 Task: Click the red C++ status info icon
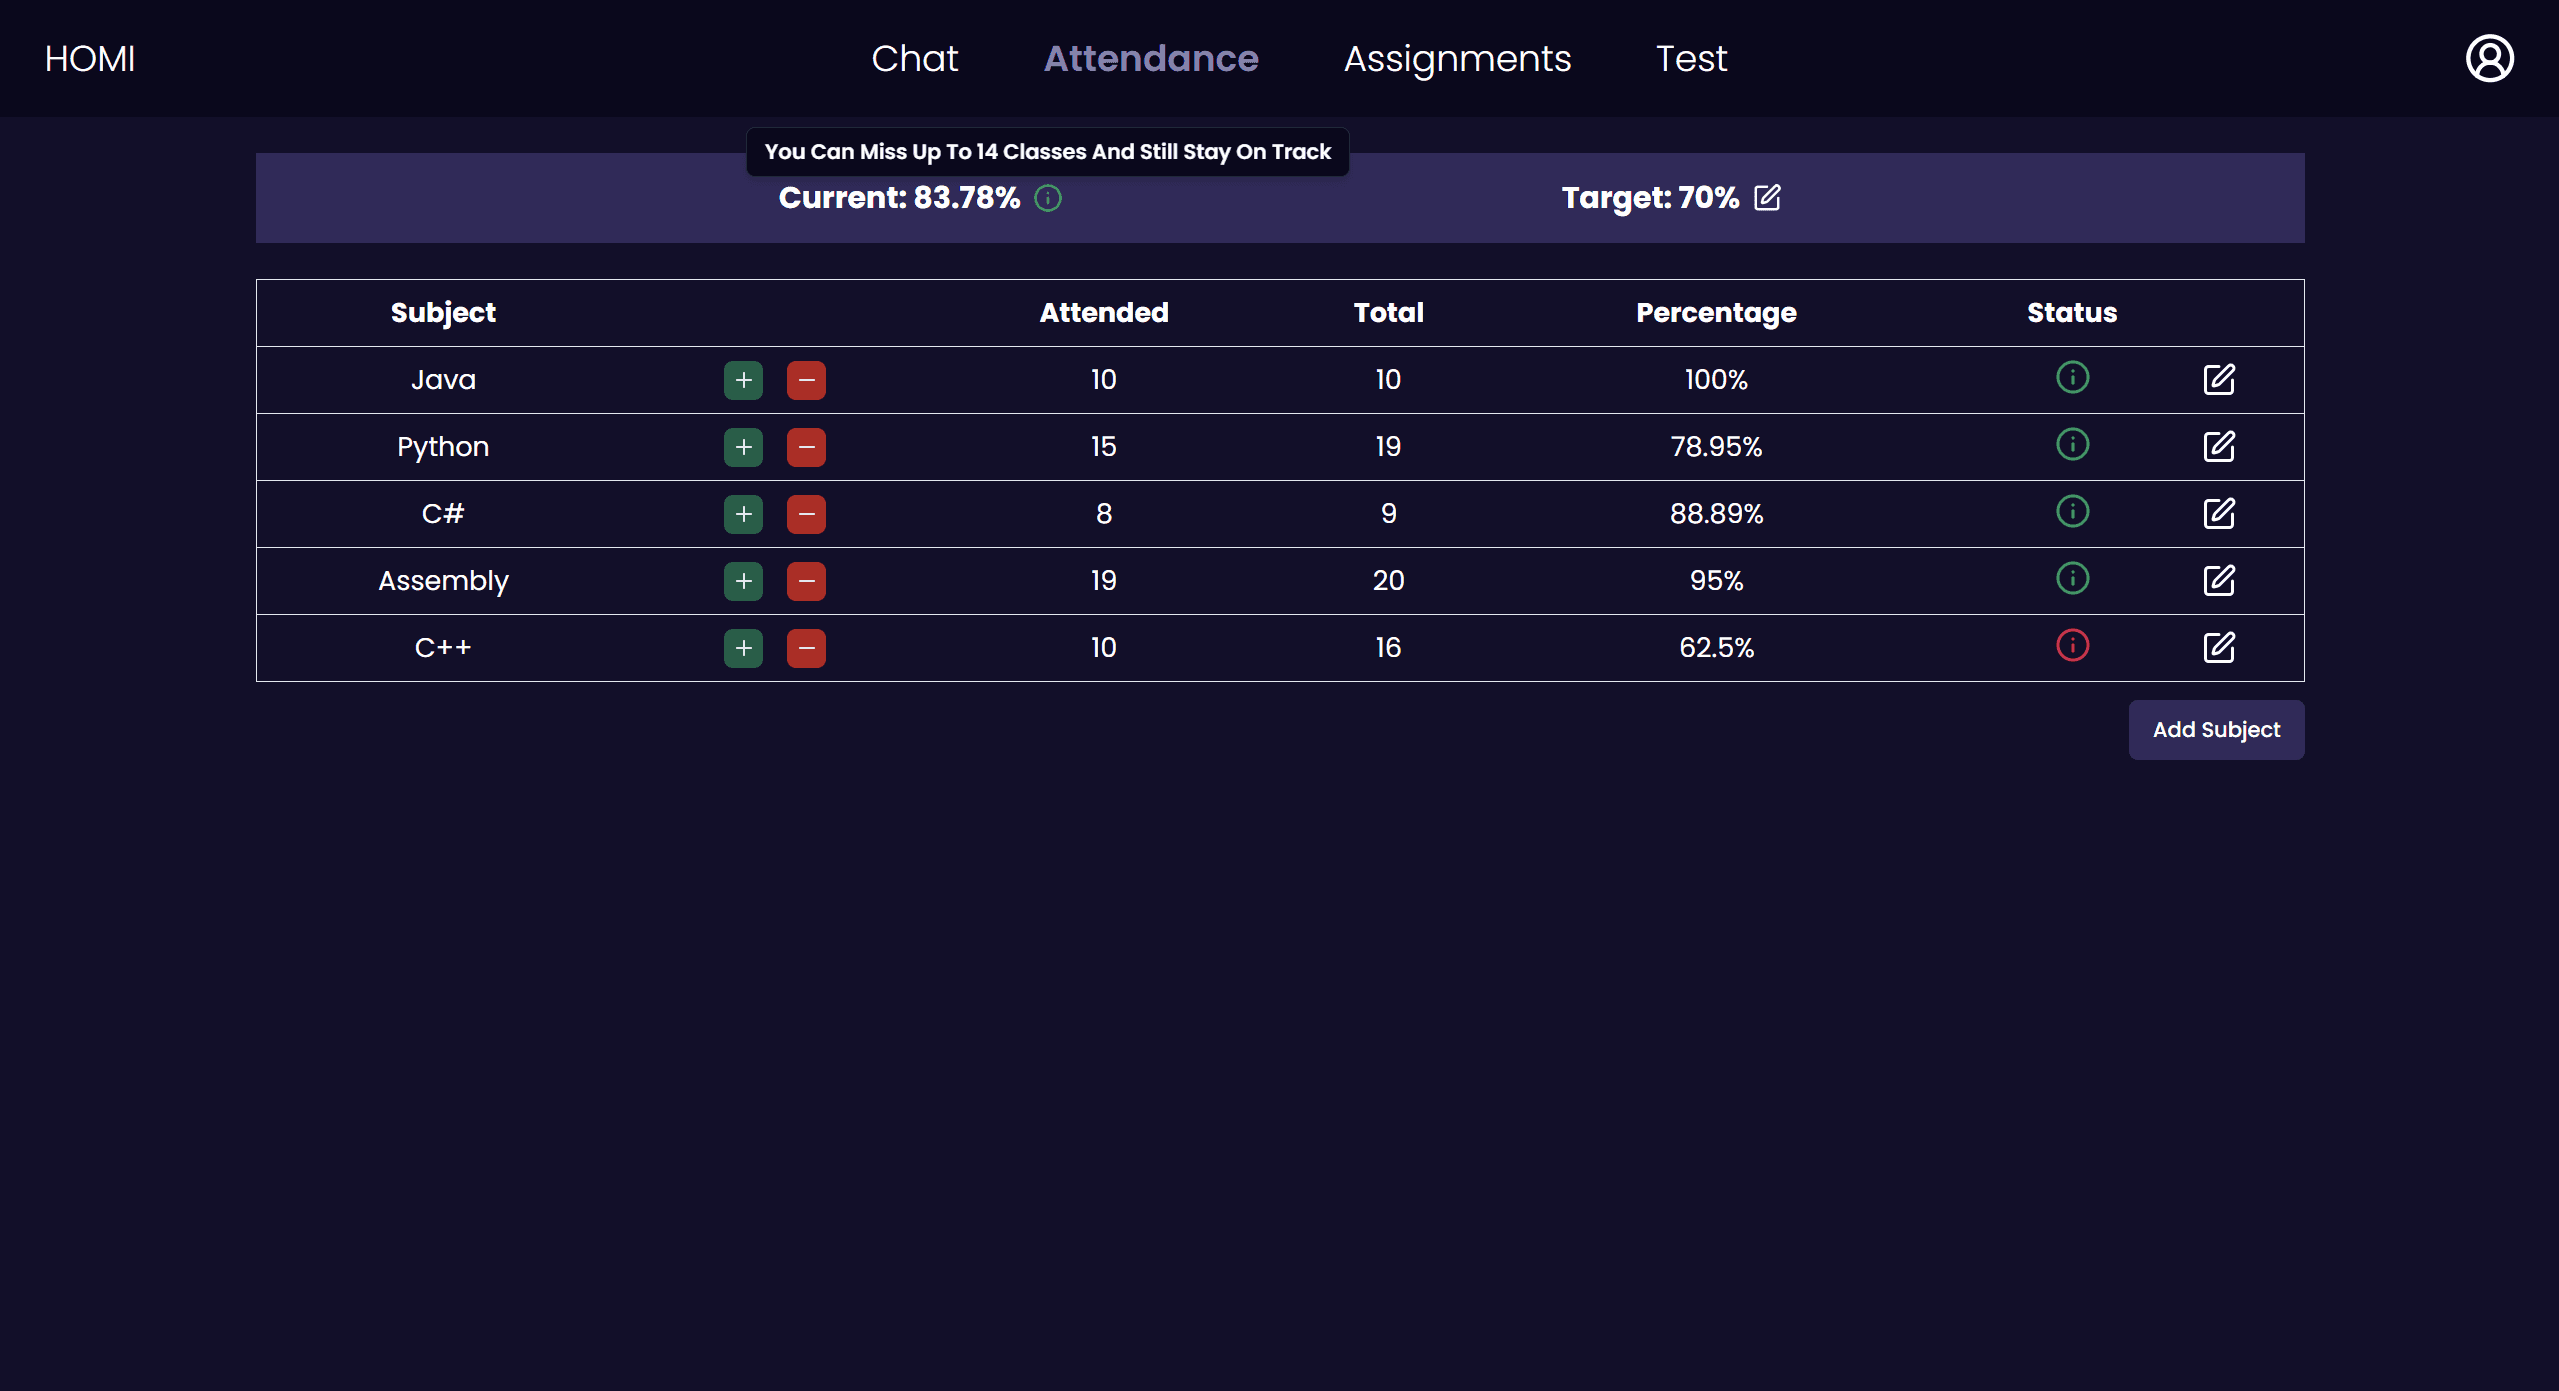point(2072,645)
